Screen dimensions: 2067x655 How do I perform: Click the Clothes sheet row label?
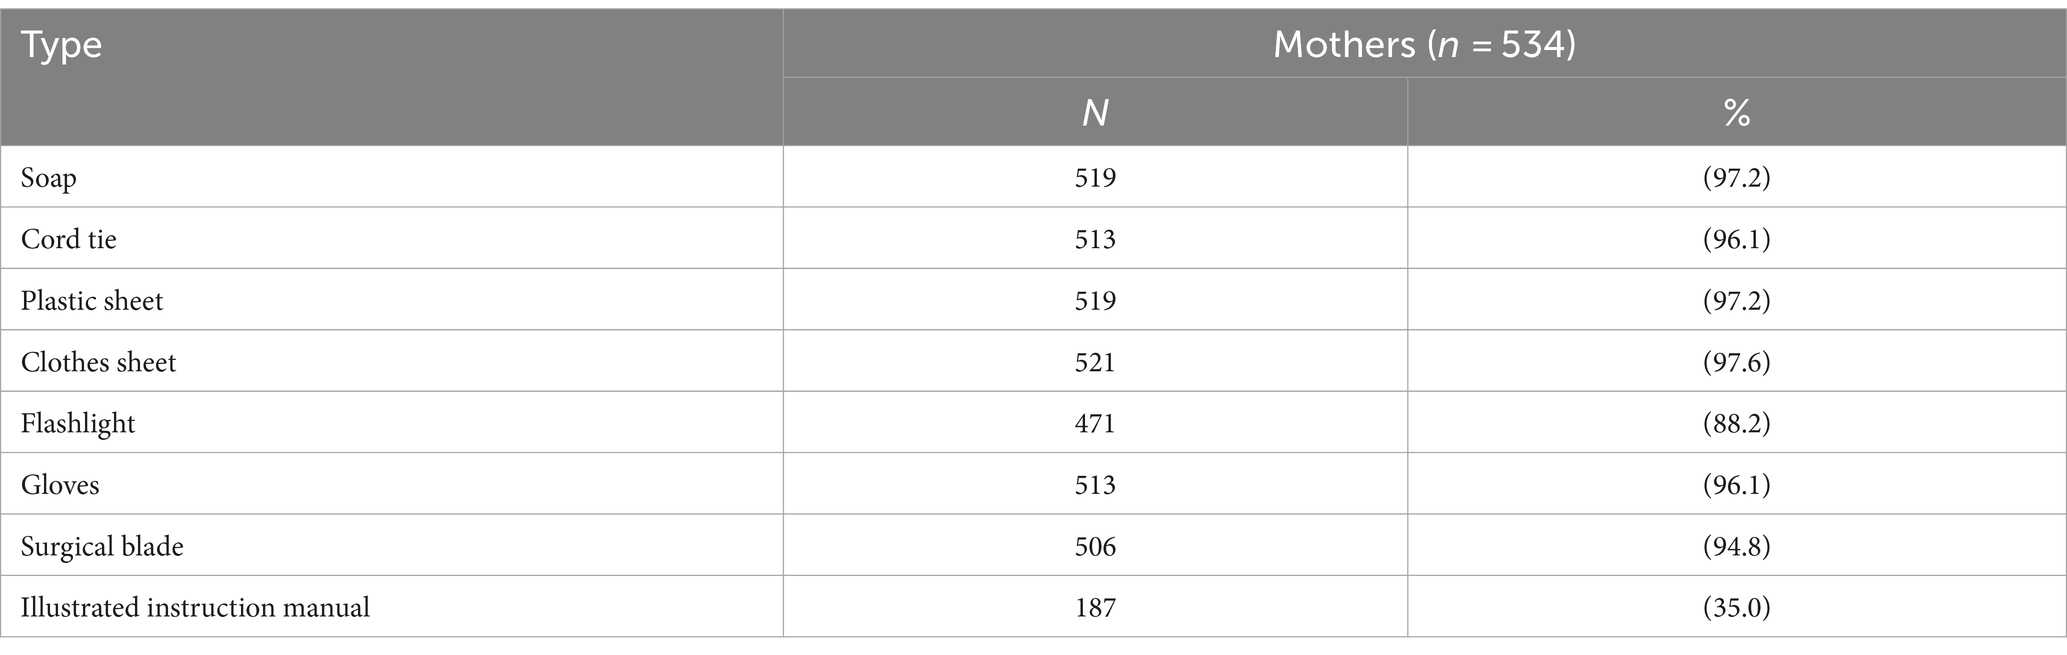point(98,363)
